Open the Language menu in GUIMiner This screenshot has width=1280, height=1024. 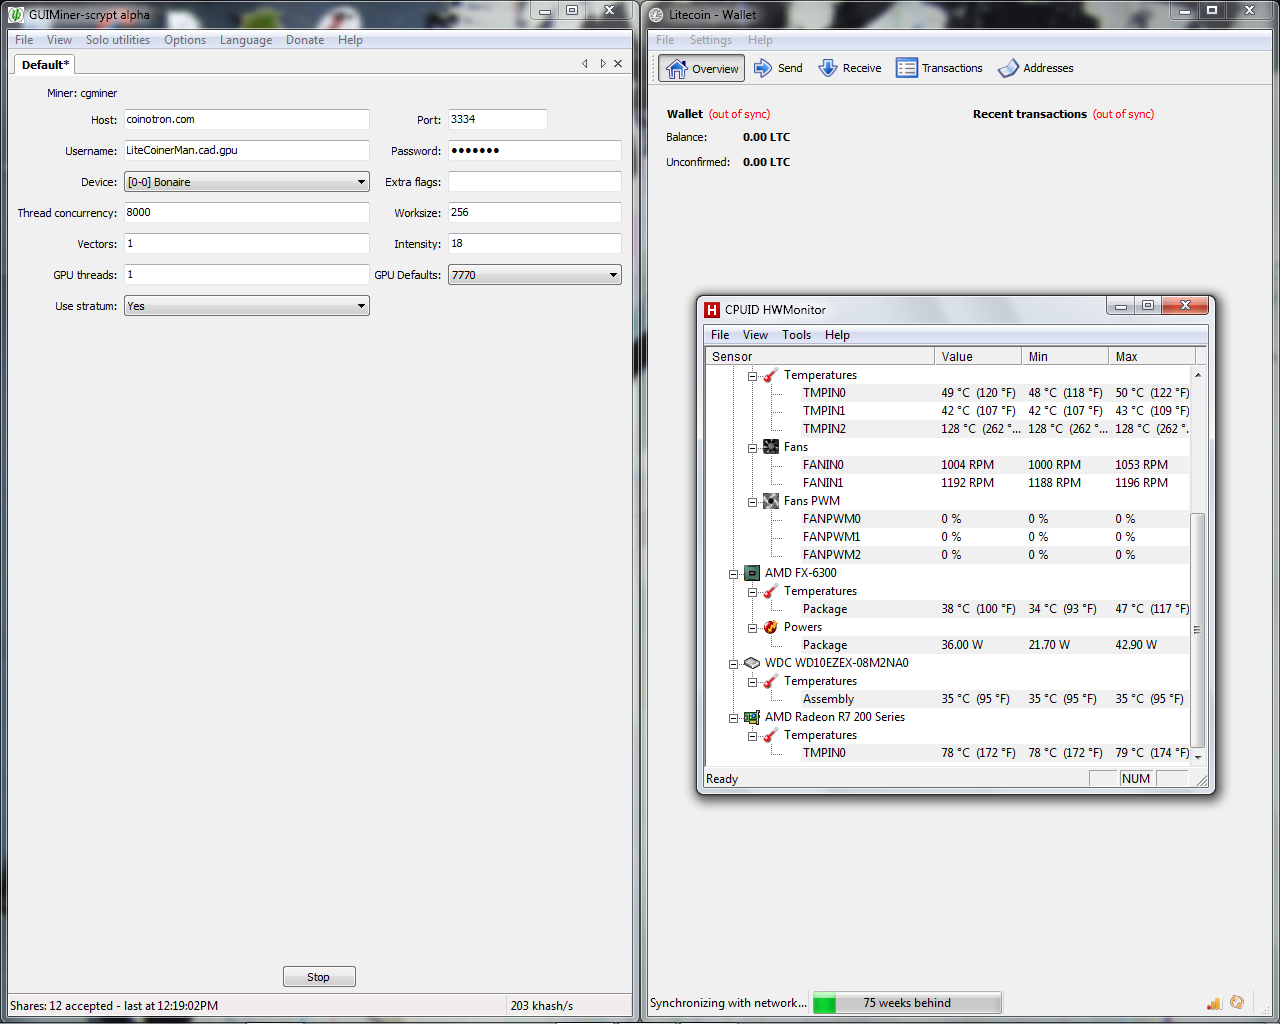coord(246,40)
